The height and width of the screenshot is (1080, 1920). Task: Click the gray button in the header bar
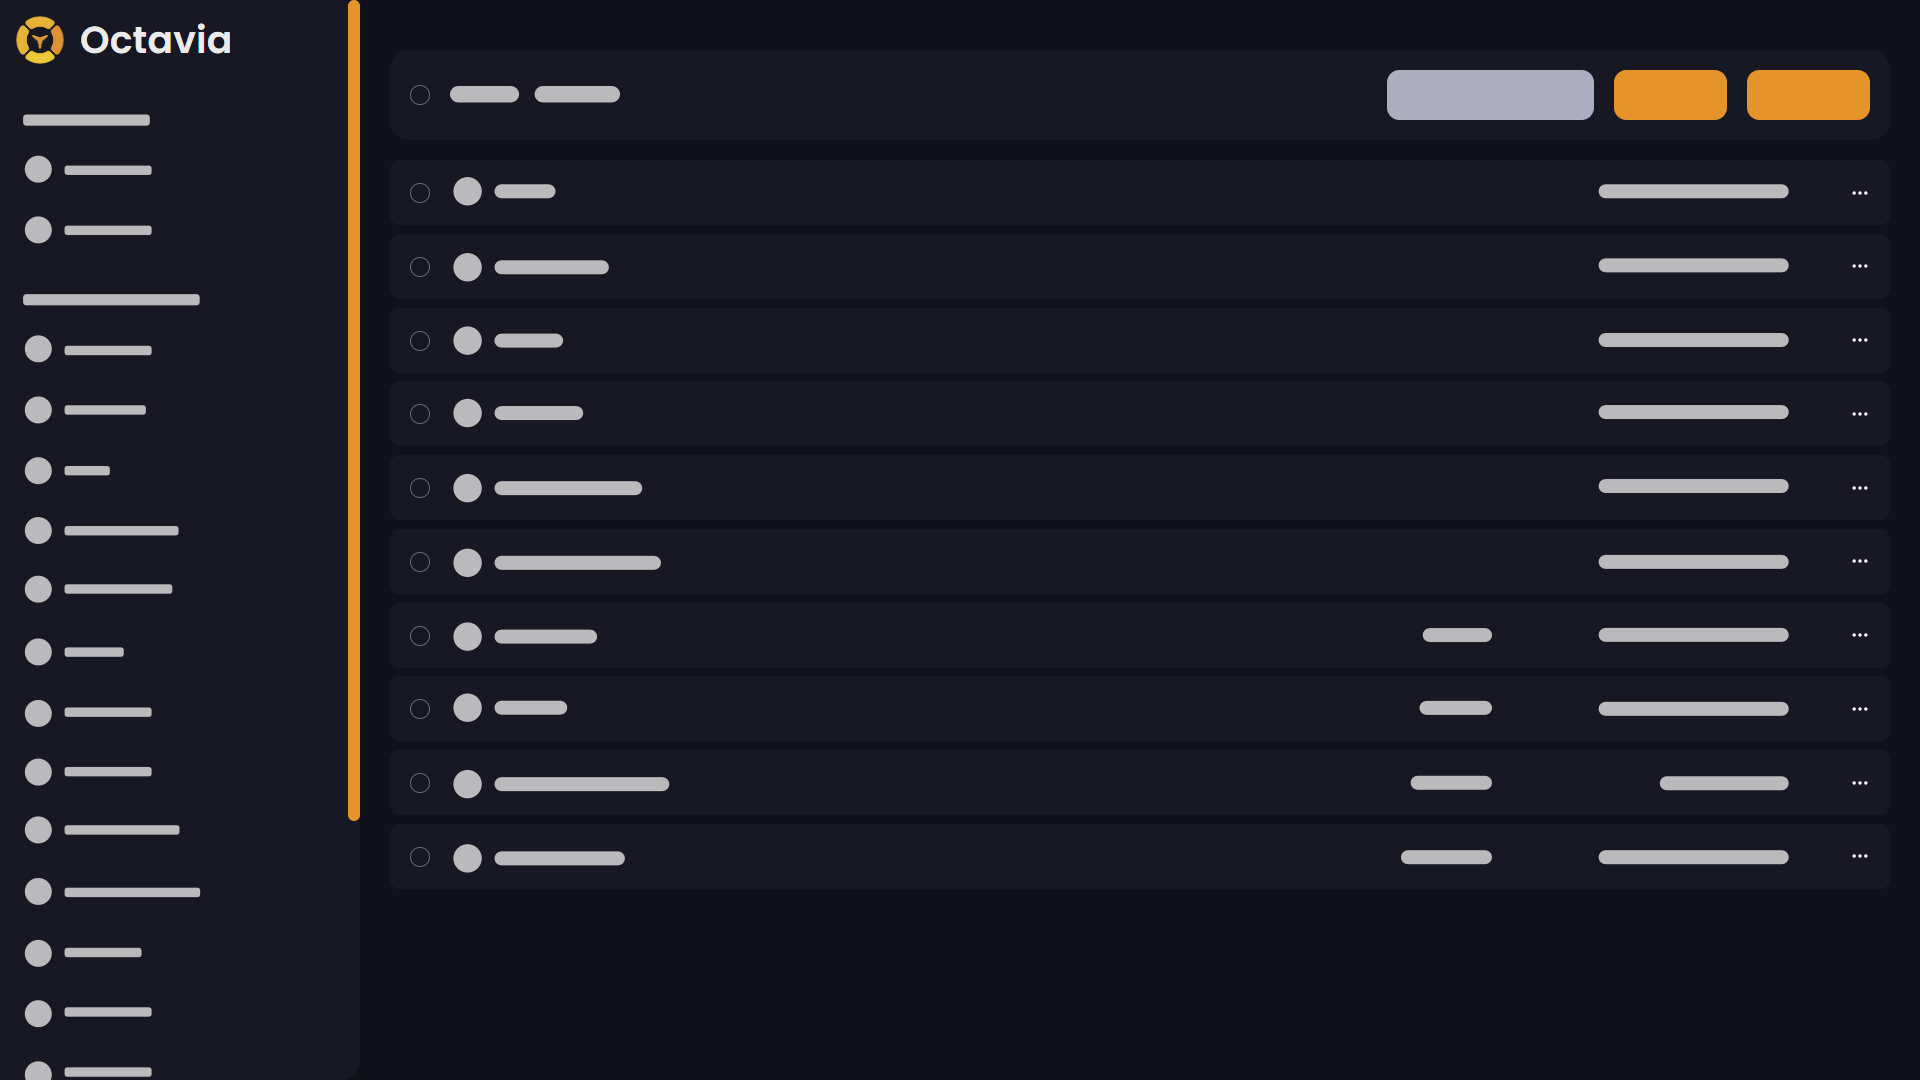pos(1489,94)
